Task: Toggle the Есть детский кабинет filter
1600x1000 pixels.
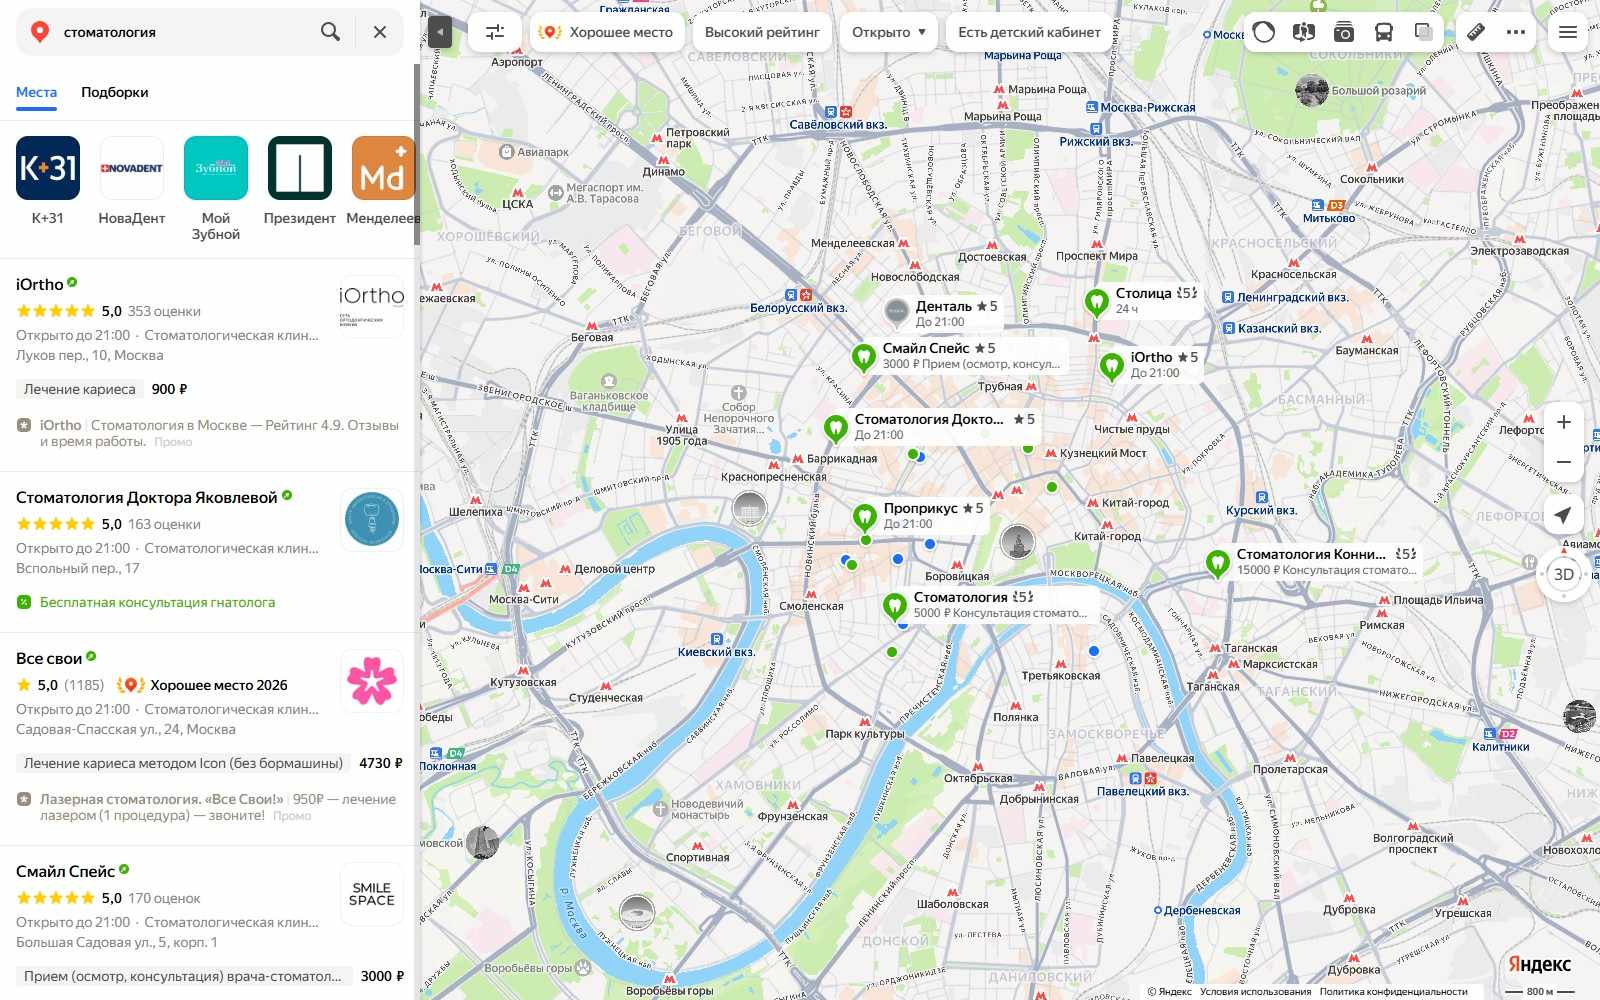Action: 1029,32
